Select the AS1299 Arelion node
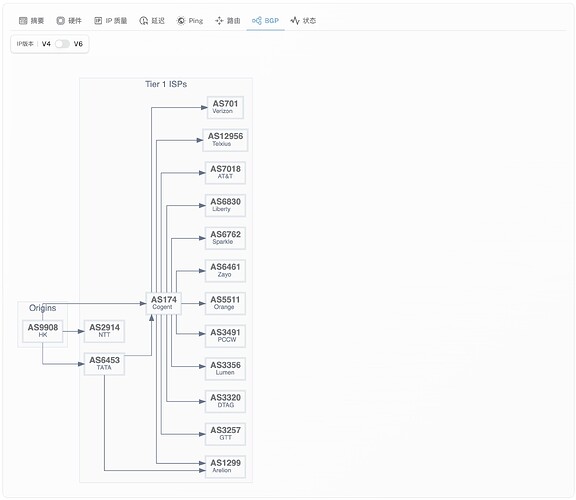 (x=225, y=467)
